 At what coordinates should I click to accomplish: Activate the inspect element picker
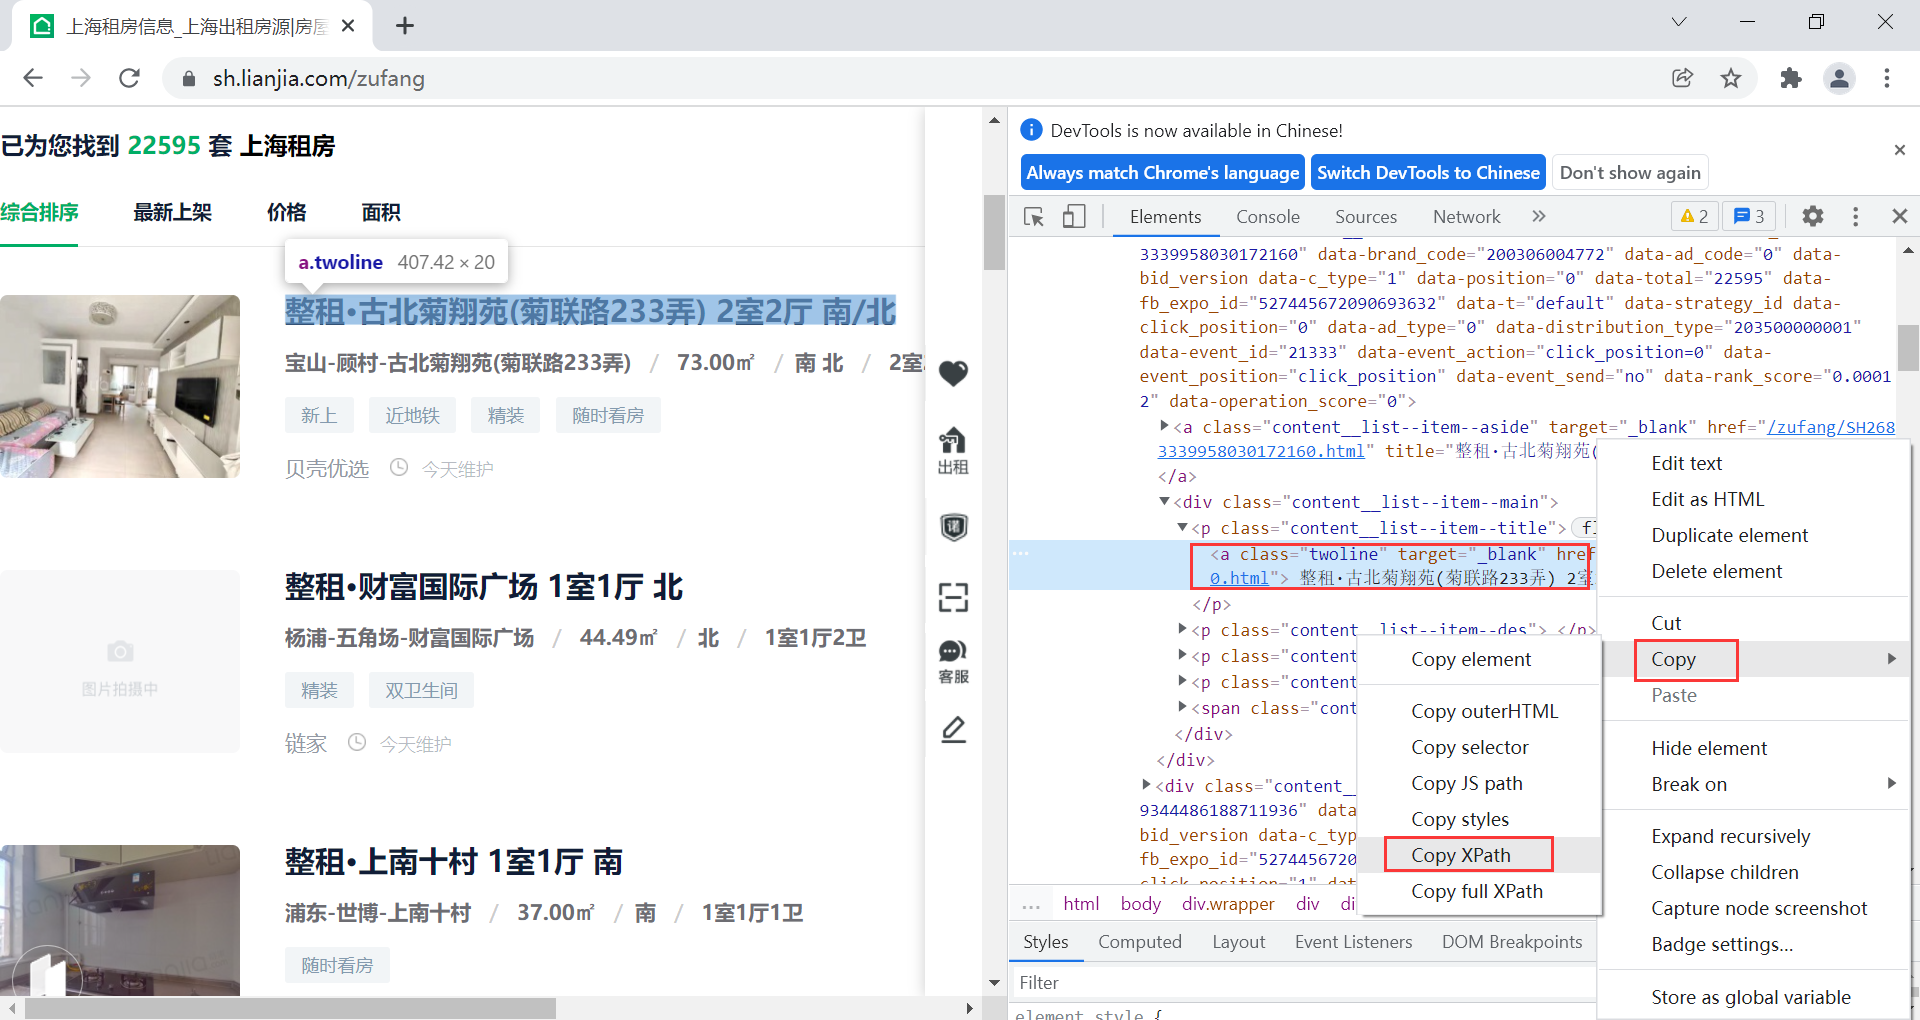click(x=1034, y=216)
